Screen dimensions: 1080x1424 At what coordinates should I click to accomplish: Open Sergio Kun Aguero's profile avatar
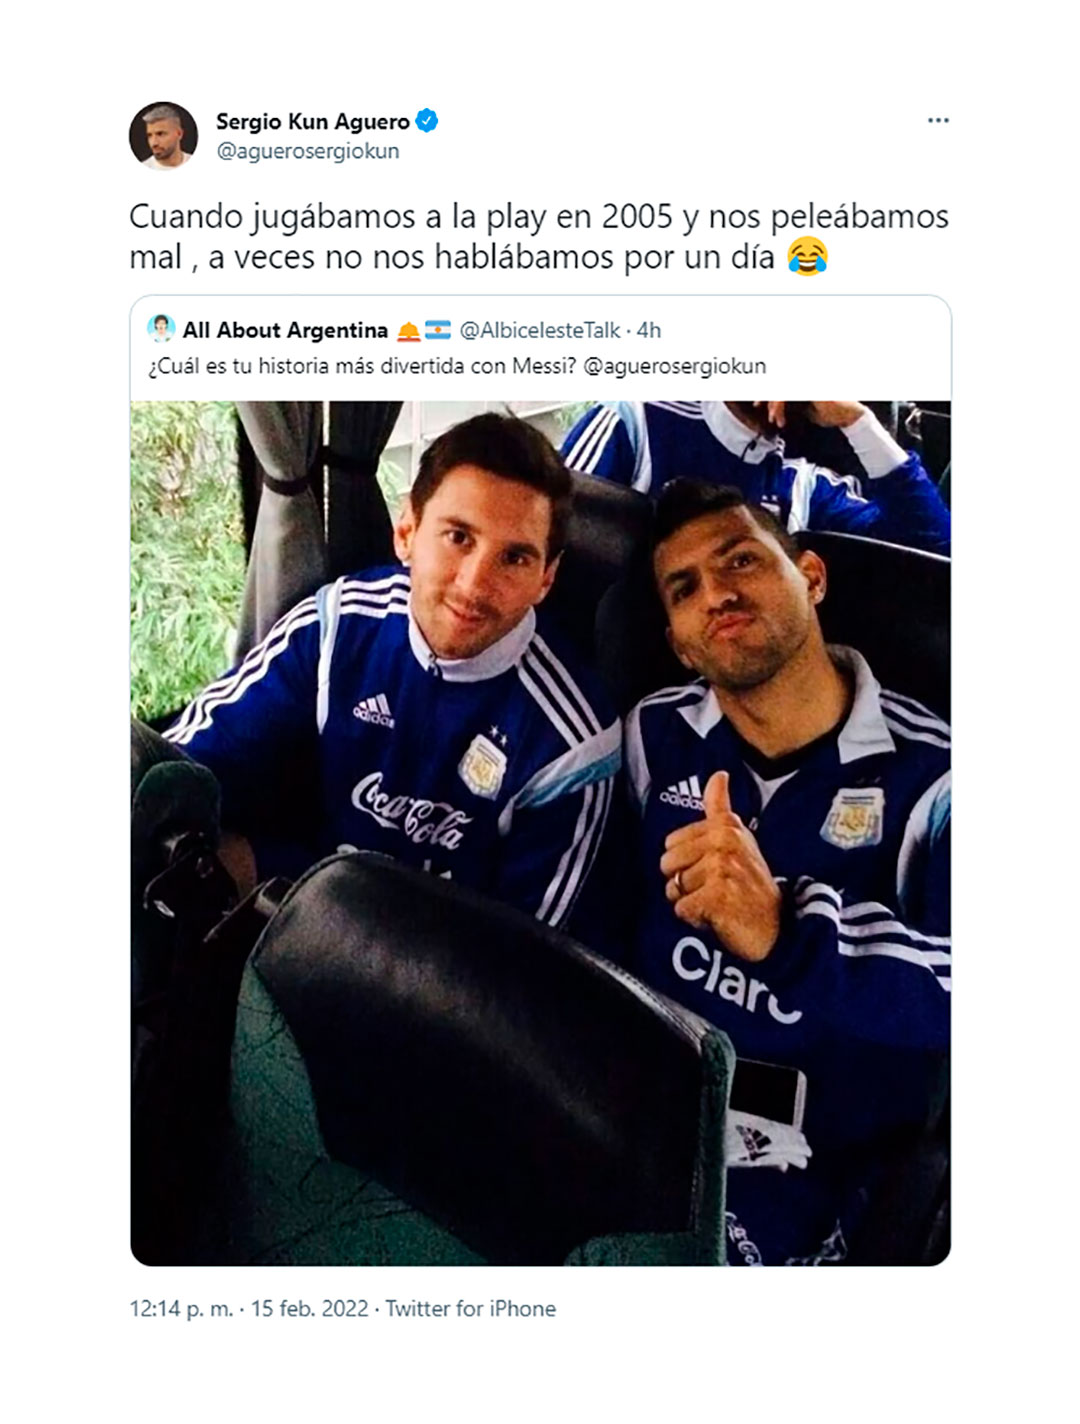point(163,136)
